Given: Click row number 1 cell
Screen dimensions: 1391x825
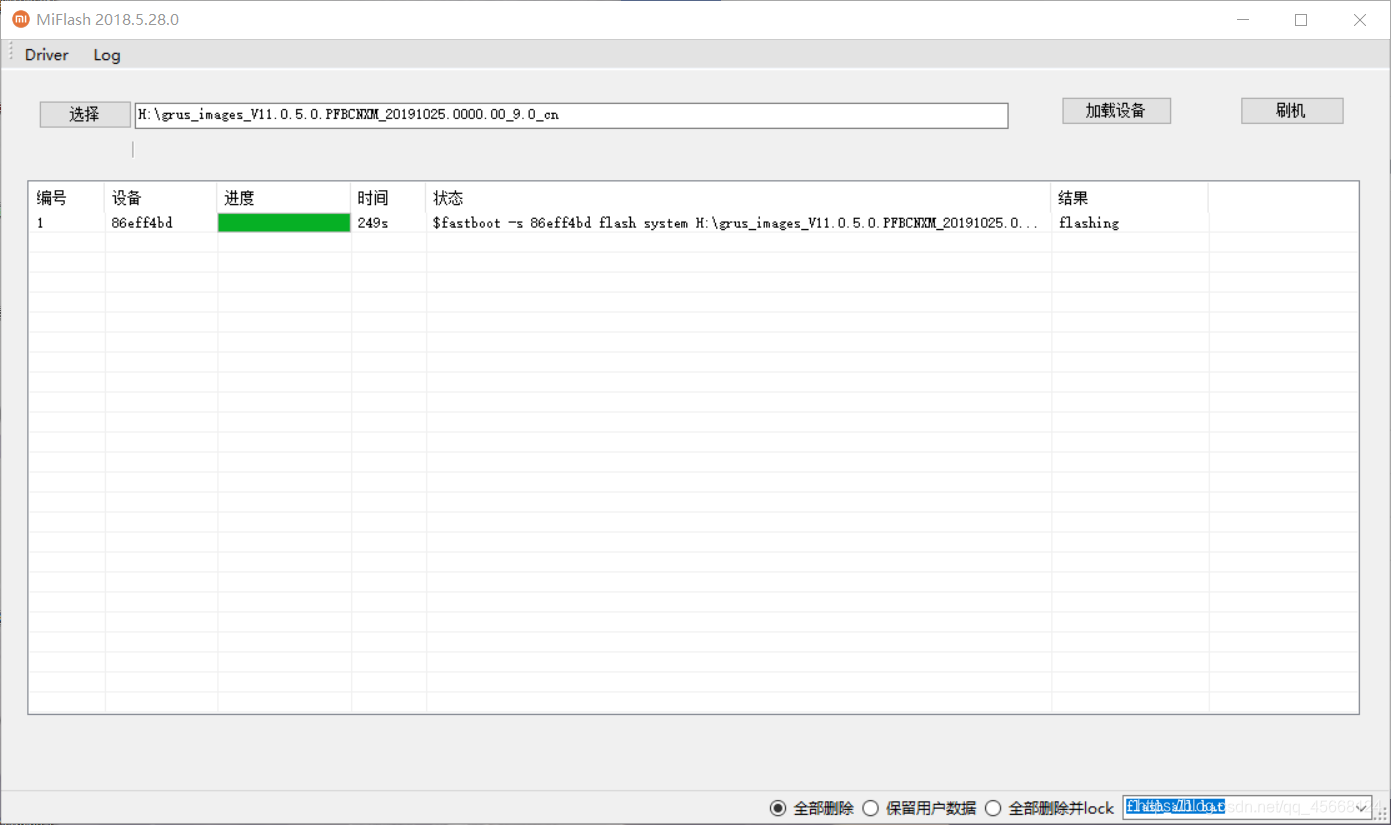Looking at the screenshot, I should [x=41, y=223].
